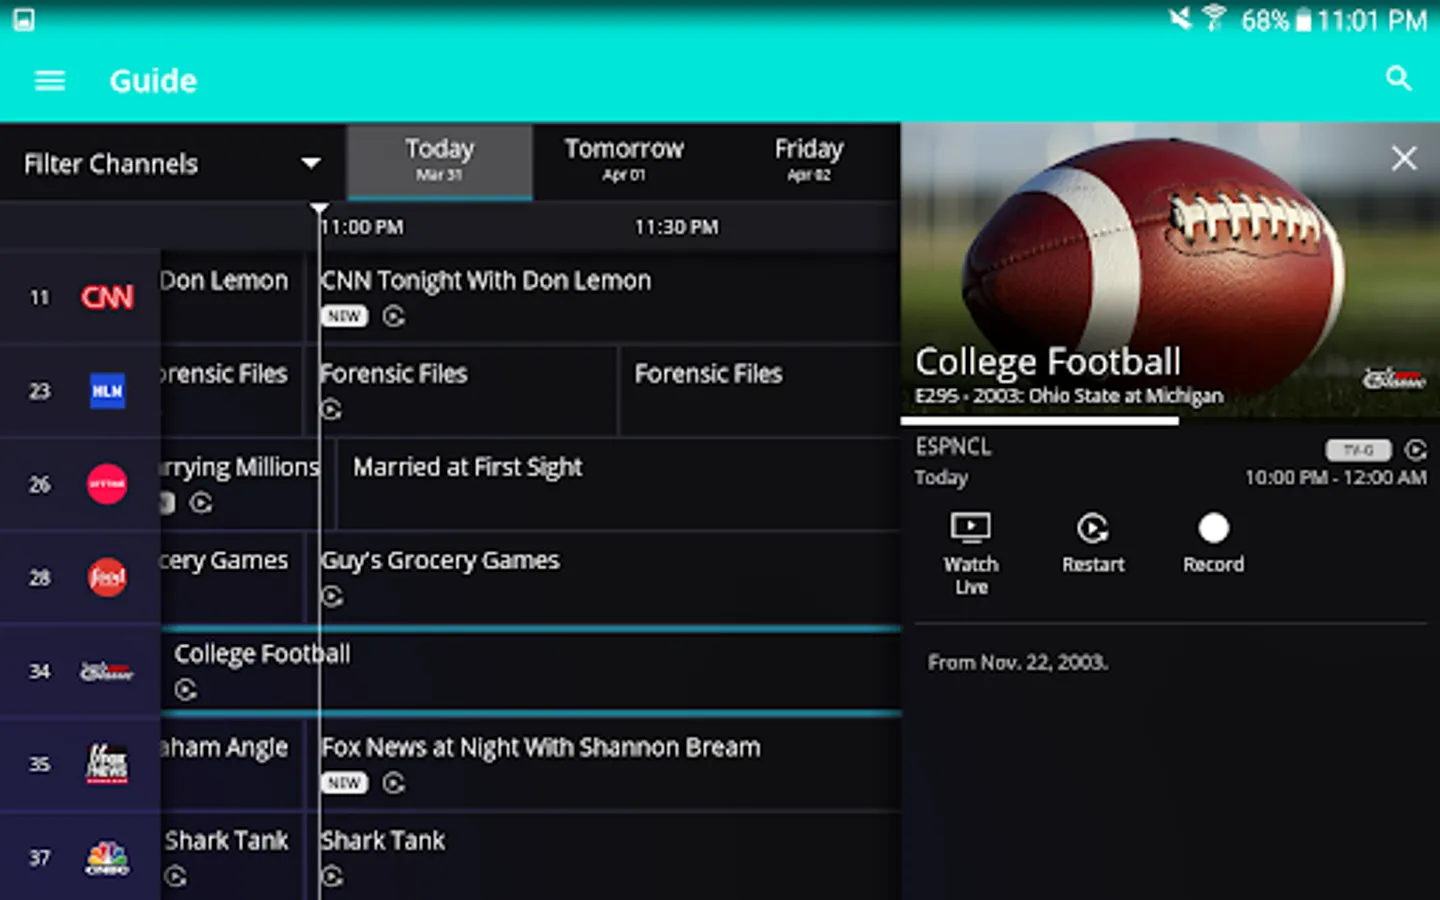Tap the muted sound status icon
1440x900 pixels.
(1181, 18)
